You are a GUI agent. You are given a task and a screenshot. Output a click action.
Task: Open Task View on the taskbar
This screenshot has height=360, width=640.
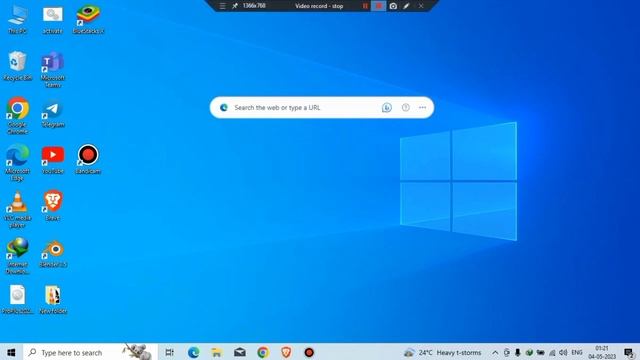[x=169, y=352]
